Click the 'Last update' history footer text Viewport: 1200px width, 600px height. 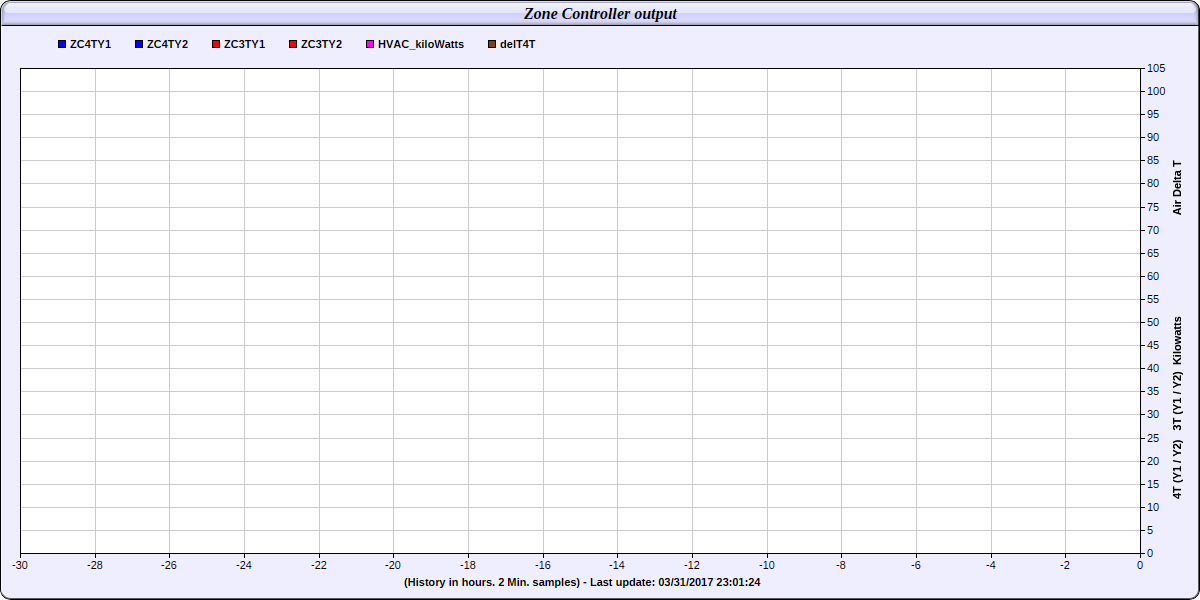[582, 582]
